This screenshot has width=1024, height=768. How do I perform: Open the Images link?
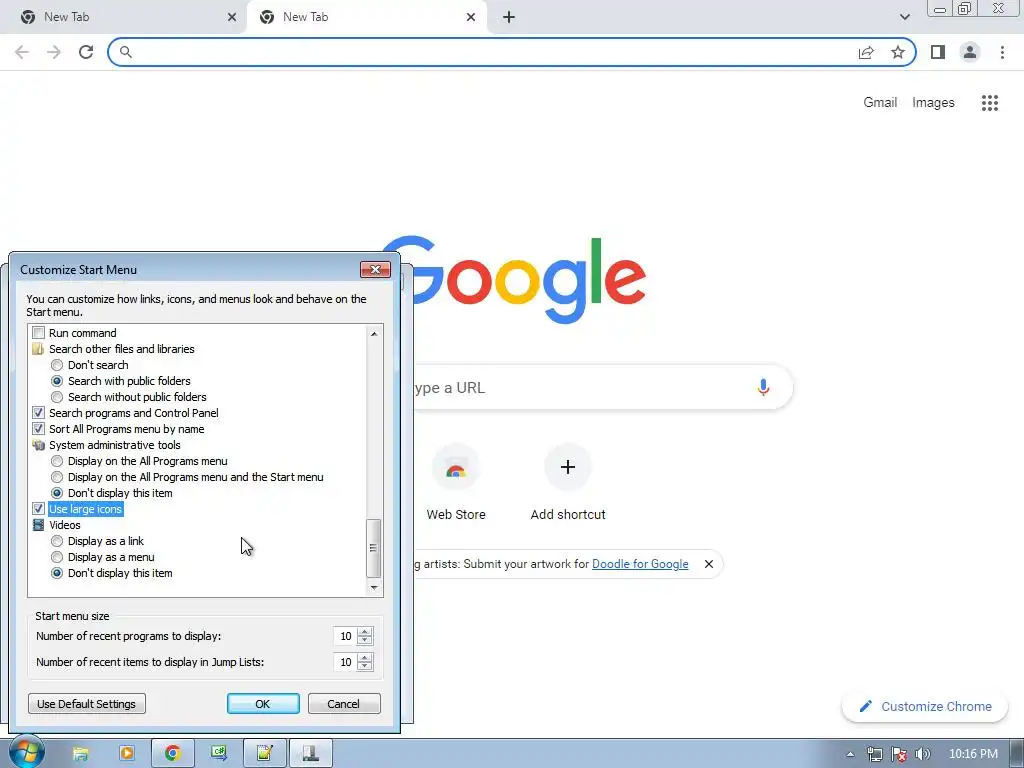tap(933, 103)
